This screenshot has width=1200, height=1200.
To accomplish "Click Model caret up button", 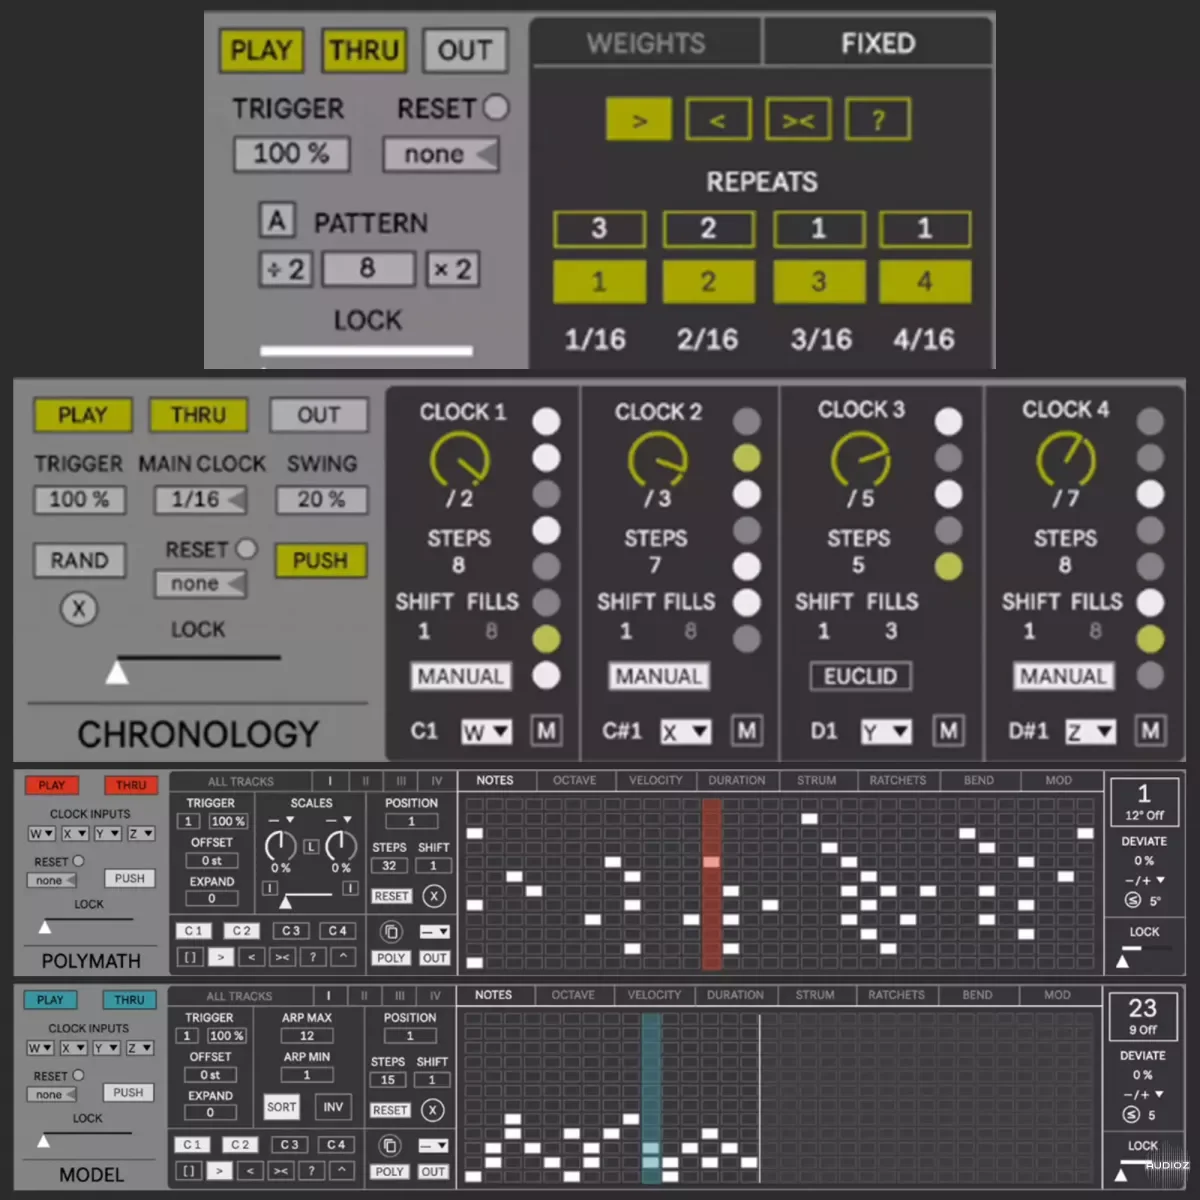I will pyautogui.click(x=342, y=1171).
